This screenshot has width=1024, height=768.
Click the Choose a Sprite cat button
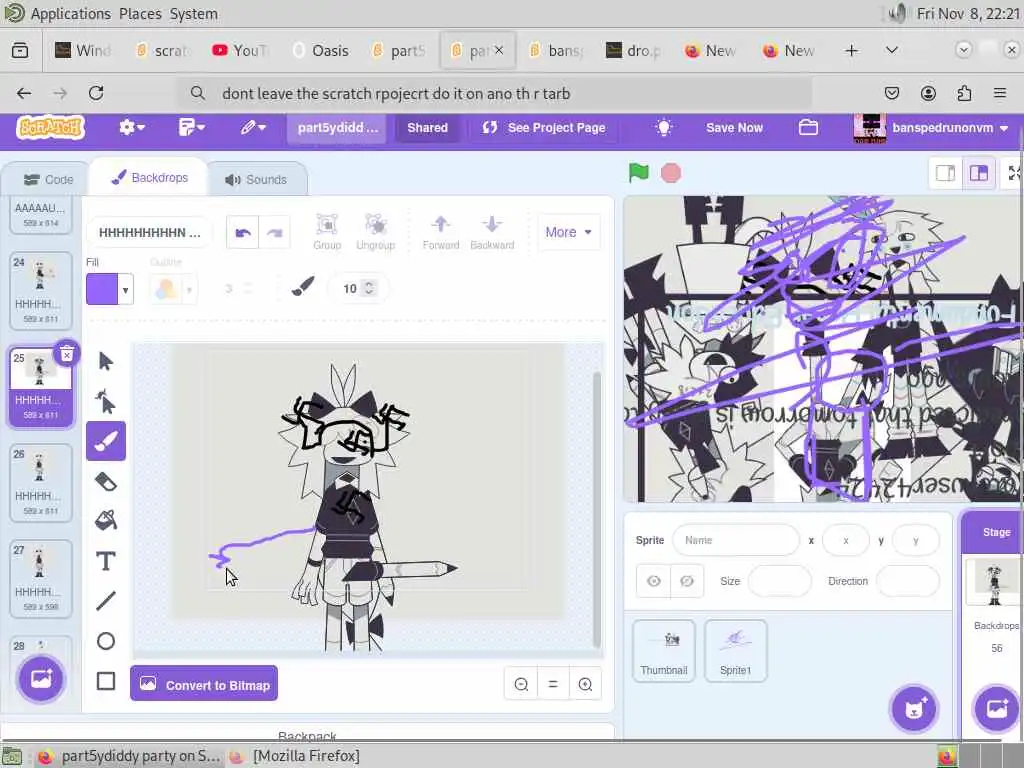[x=914, y=709]
